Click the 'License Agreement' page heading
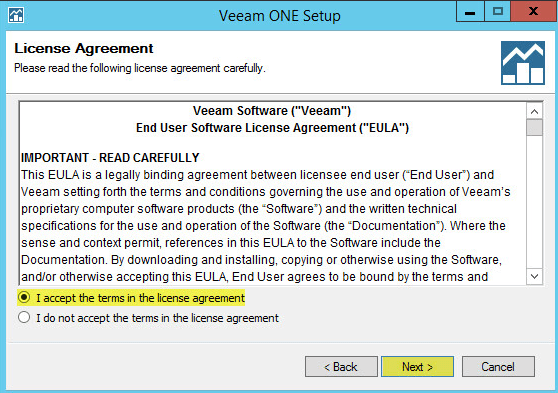 click(x=84, y=48)
